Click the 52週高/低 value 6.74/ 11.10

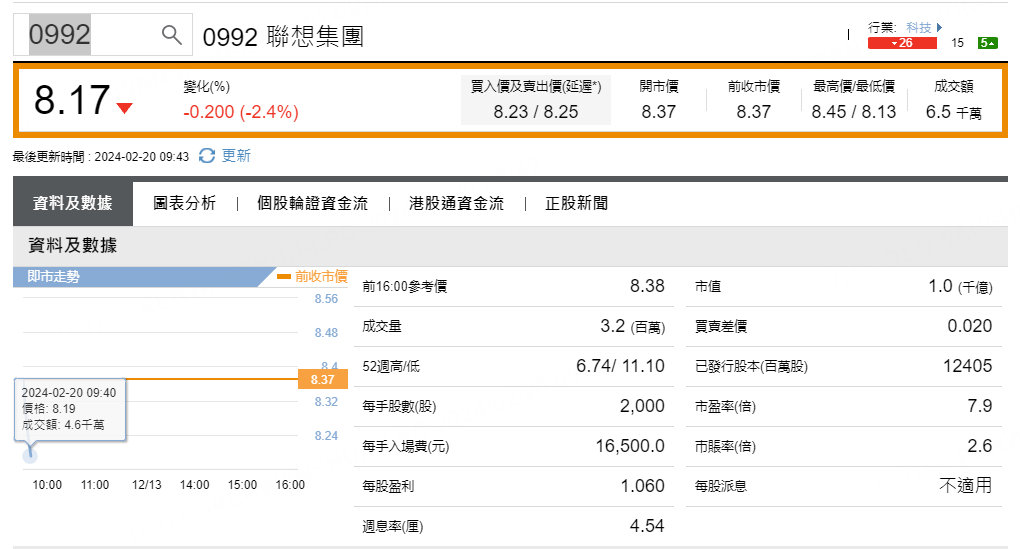pyautogui.click(x=620, y=366)
